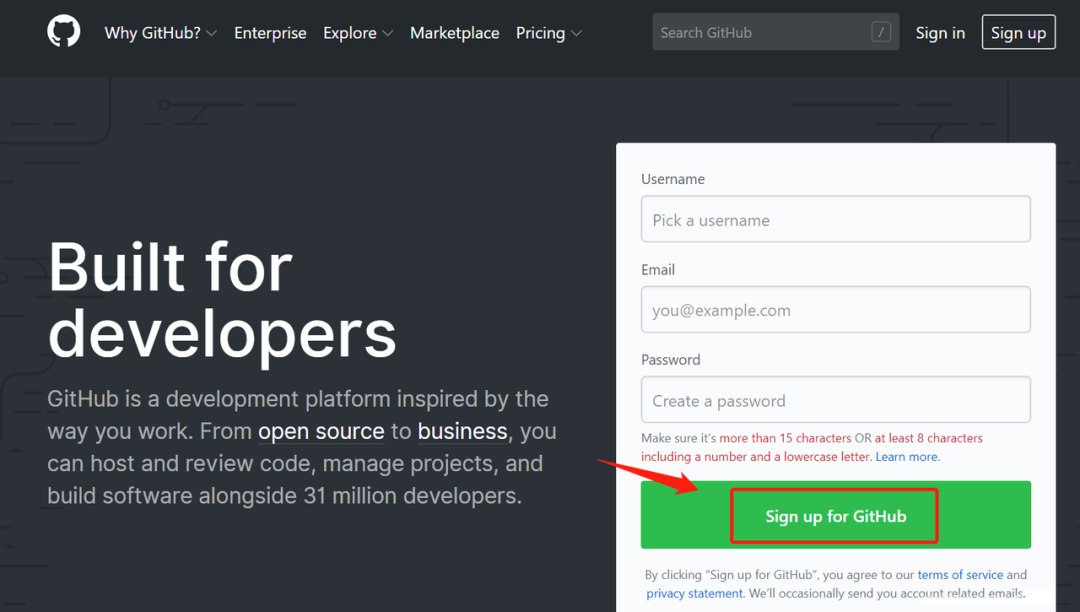Open the terms of service link

960,575
